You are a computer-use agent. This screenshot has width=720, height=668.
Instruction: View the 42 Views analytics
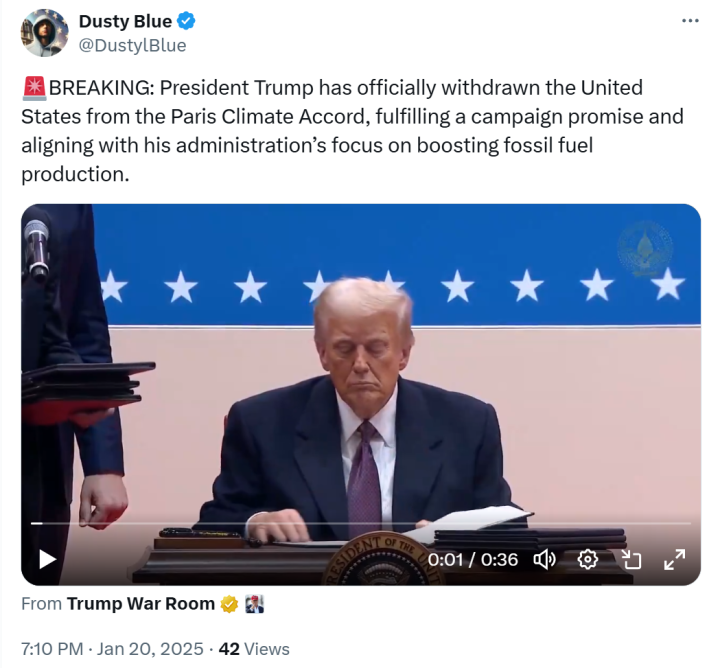254,649
